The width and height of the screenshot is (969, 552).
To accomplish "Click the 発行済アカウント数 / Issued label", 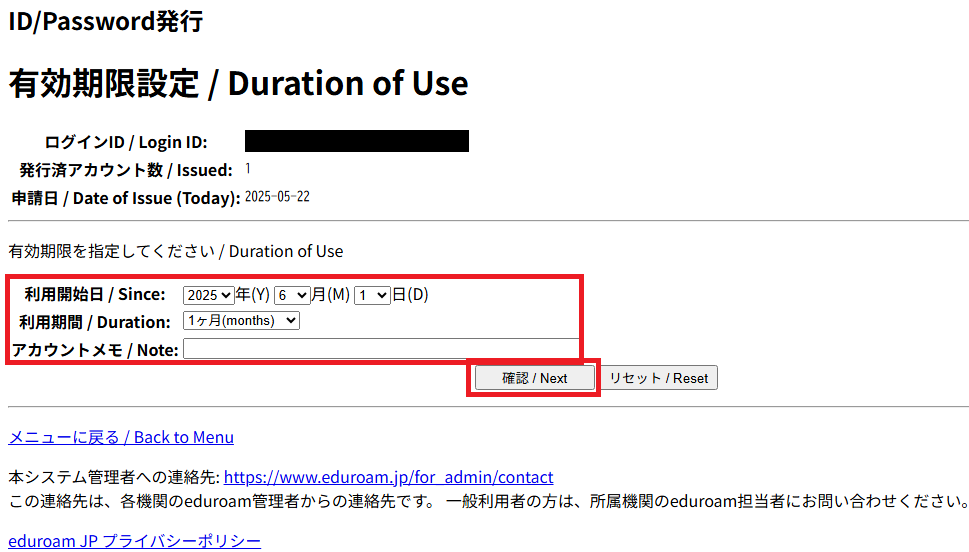I will click(x=126, y=170).
